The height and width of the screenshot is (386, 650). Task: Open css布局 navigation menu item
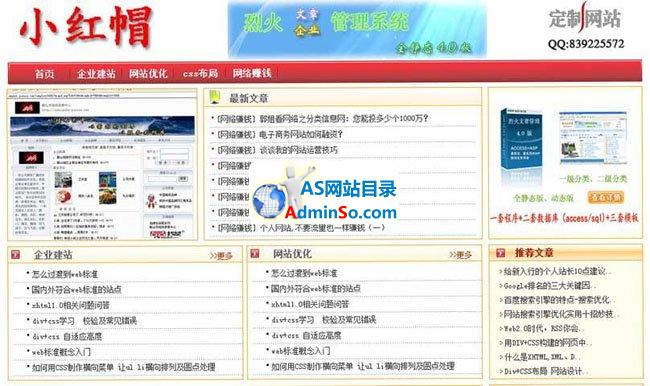pyautogui.click(x=200, y=74)
